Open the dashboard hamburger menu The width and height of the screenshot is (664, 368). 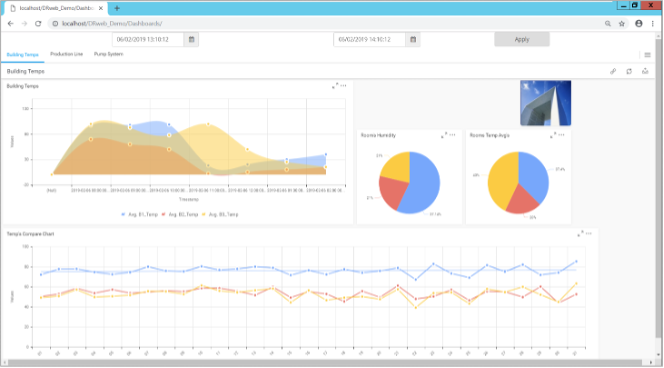click(x=647, y=55)
